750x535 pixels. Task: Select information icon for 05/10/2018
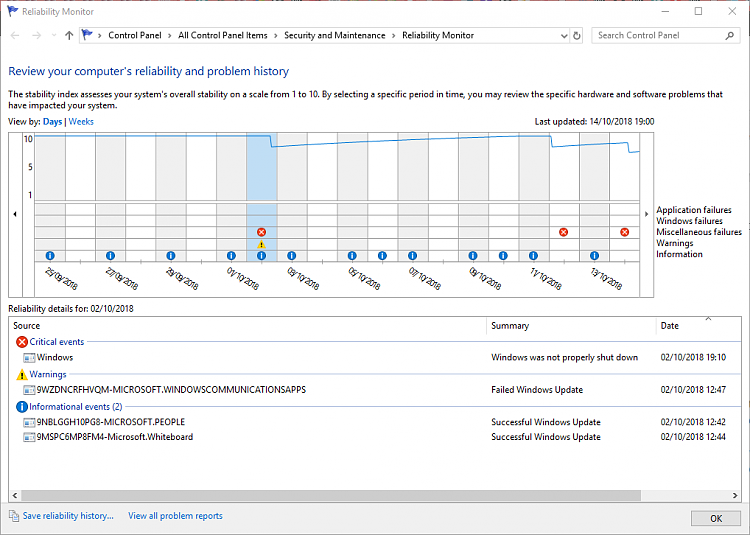(353, 256)
